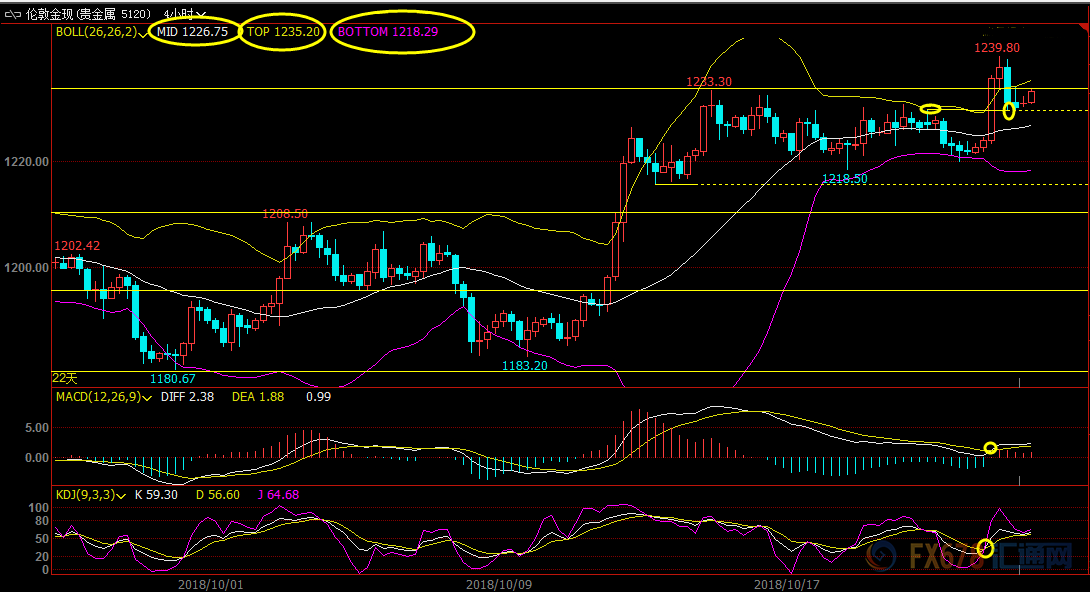Select the BOTTOM 1218.29 band label
This screenshot has width=1090, height=592.
(402, 32)
